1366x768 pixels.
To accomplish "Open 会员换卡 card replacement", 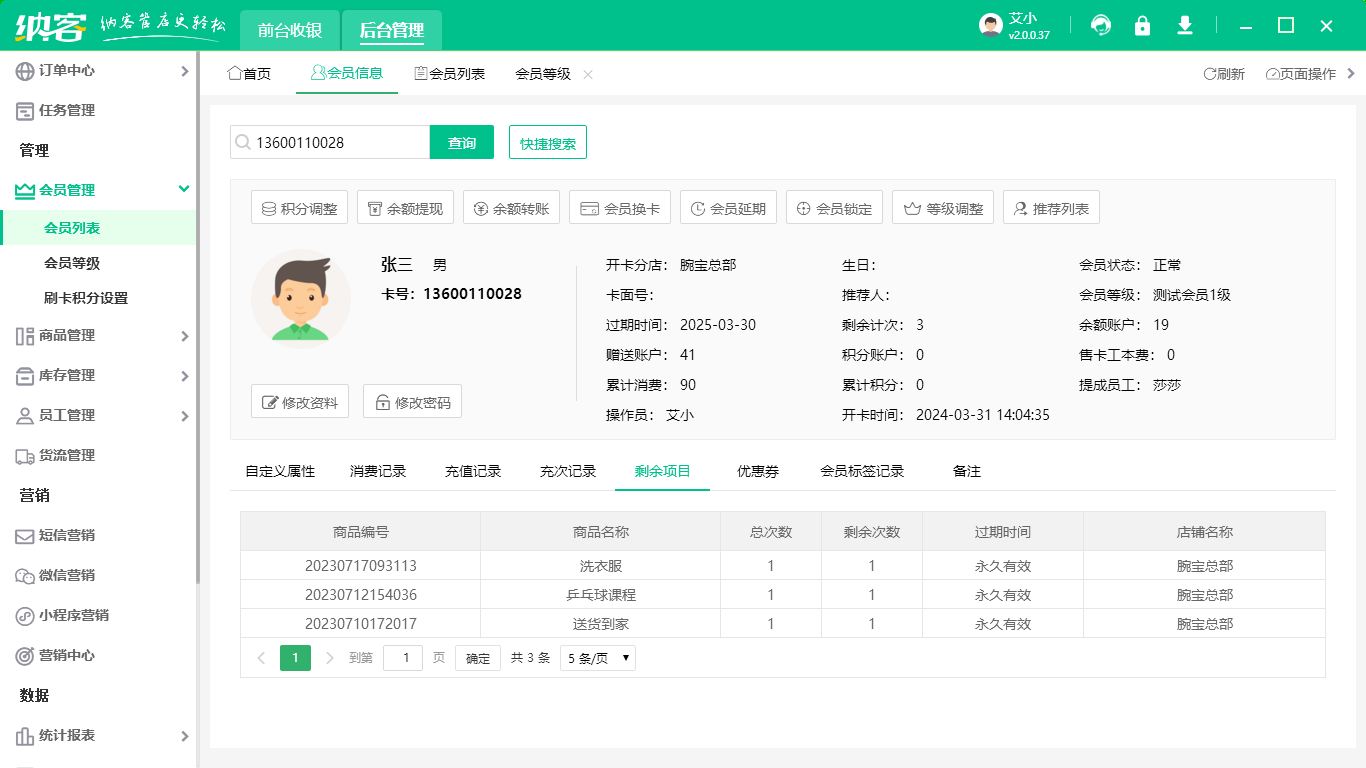I will coord(620,209).
